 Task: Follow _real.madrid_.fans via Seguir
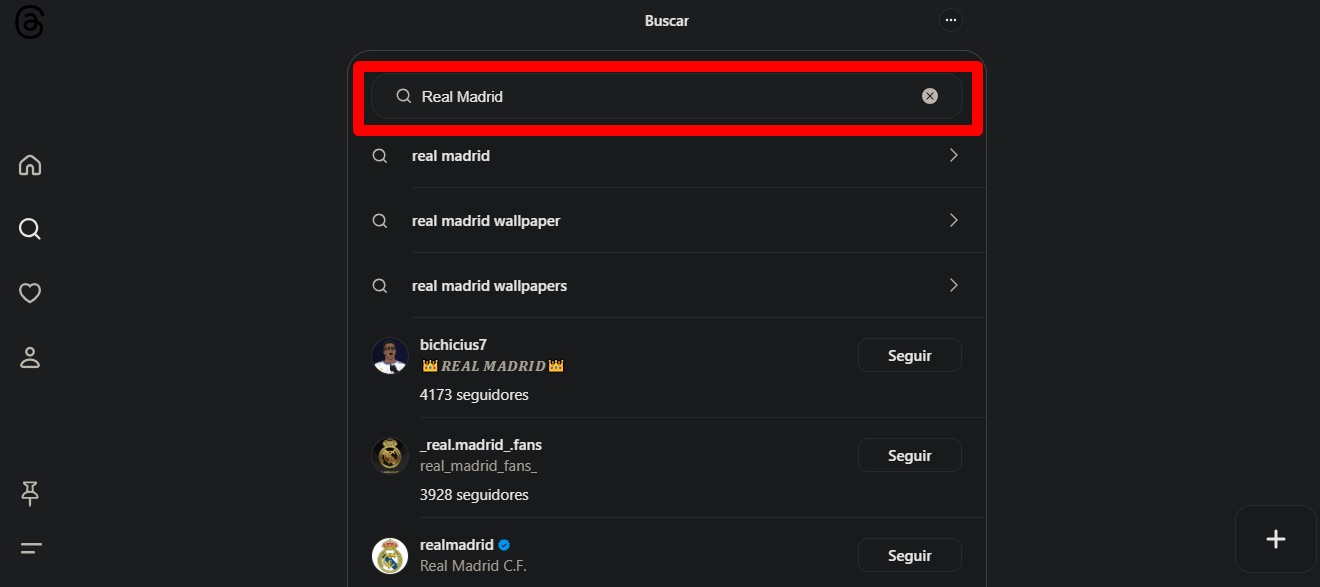pos(910,455)
